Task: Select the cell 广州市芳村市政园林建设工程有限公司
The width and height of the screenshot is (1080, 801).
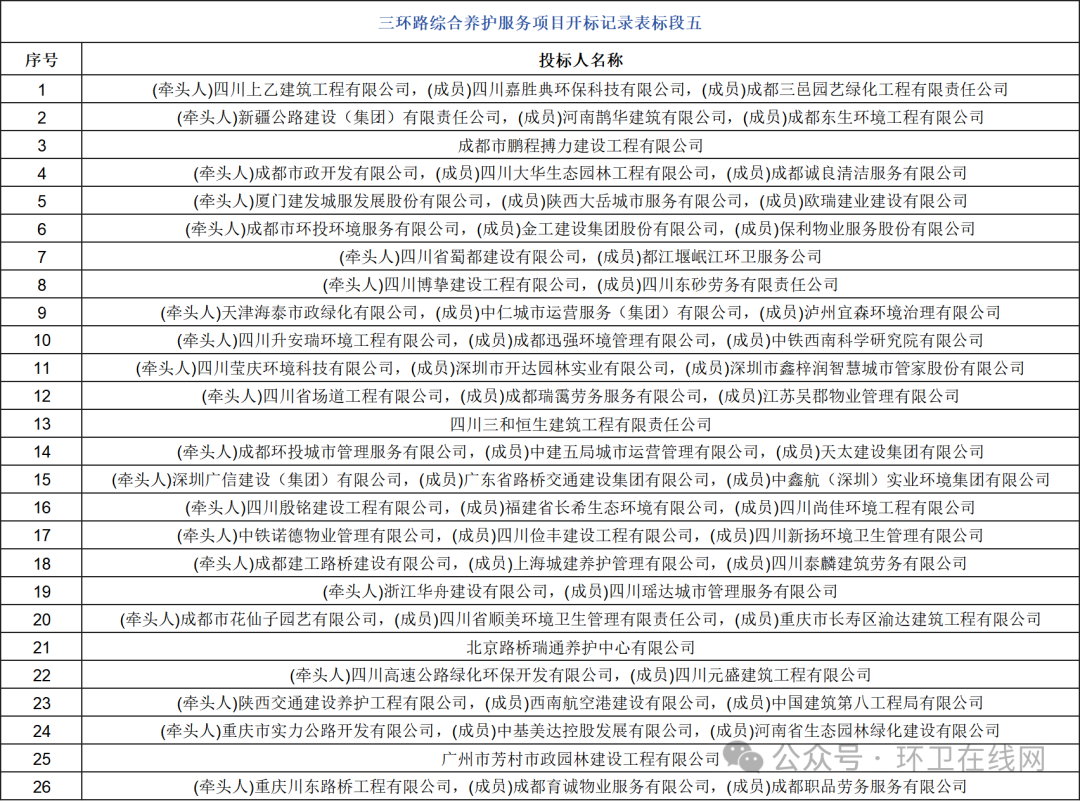Action: pos(581,759)
